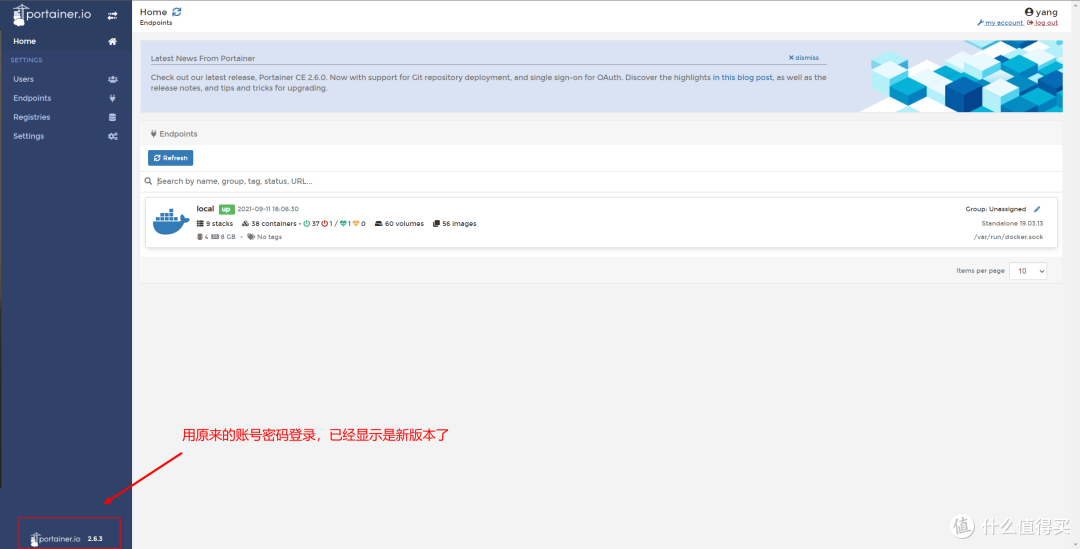Viewport: 1080px width, 549px height.
Task: Click the pencil edit icon on local endpoint
Action: (1037, 209)
